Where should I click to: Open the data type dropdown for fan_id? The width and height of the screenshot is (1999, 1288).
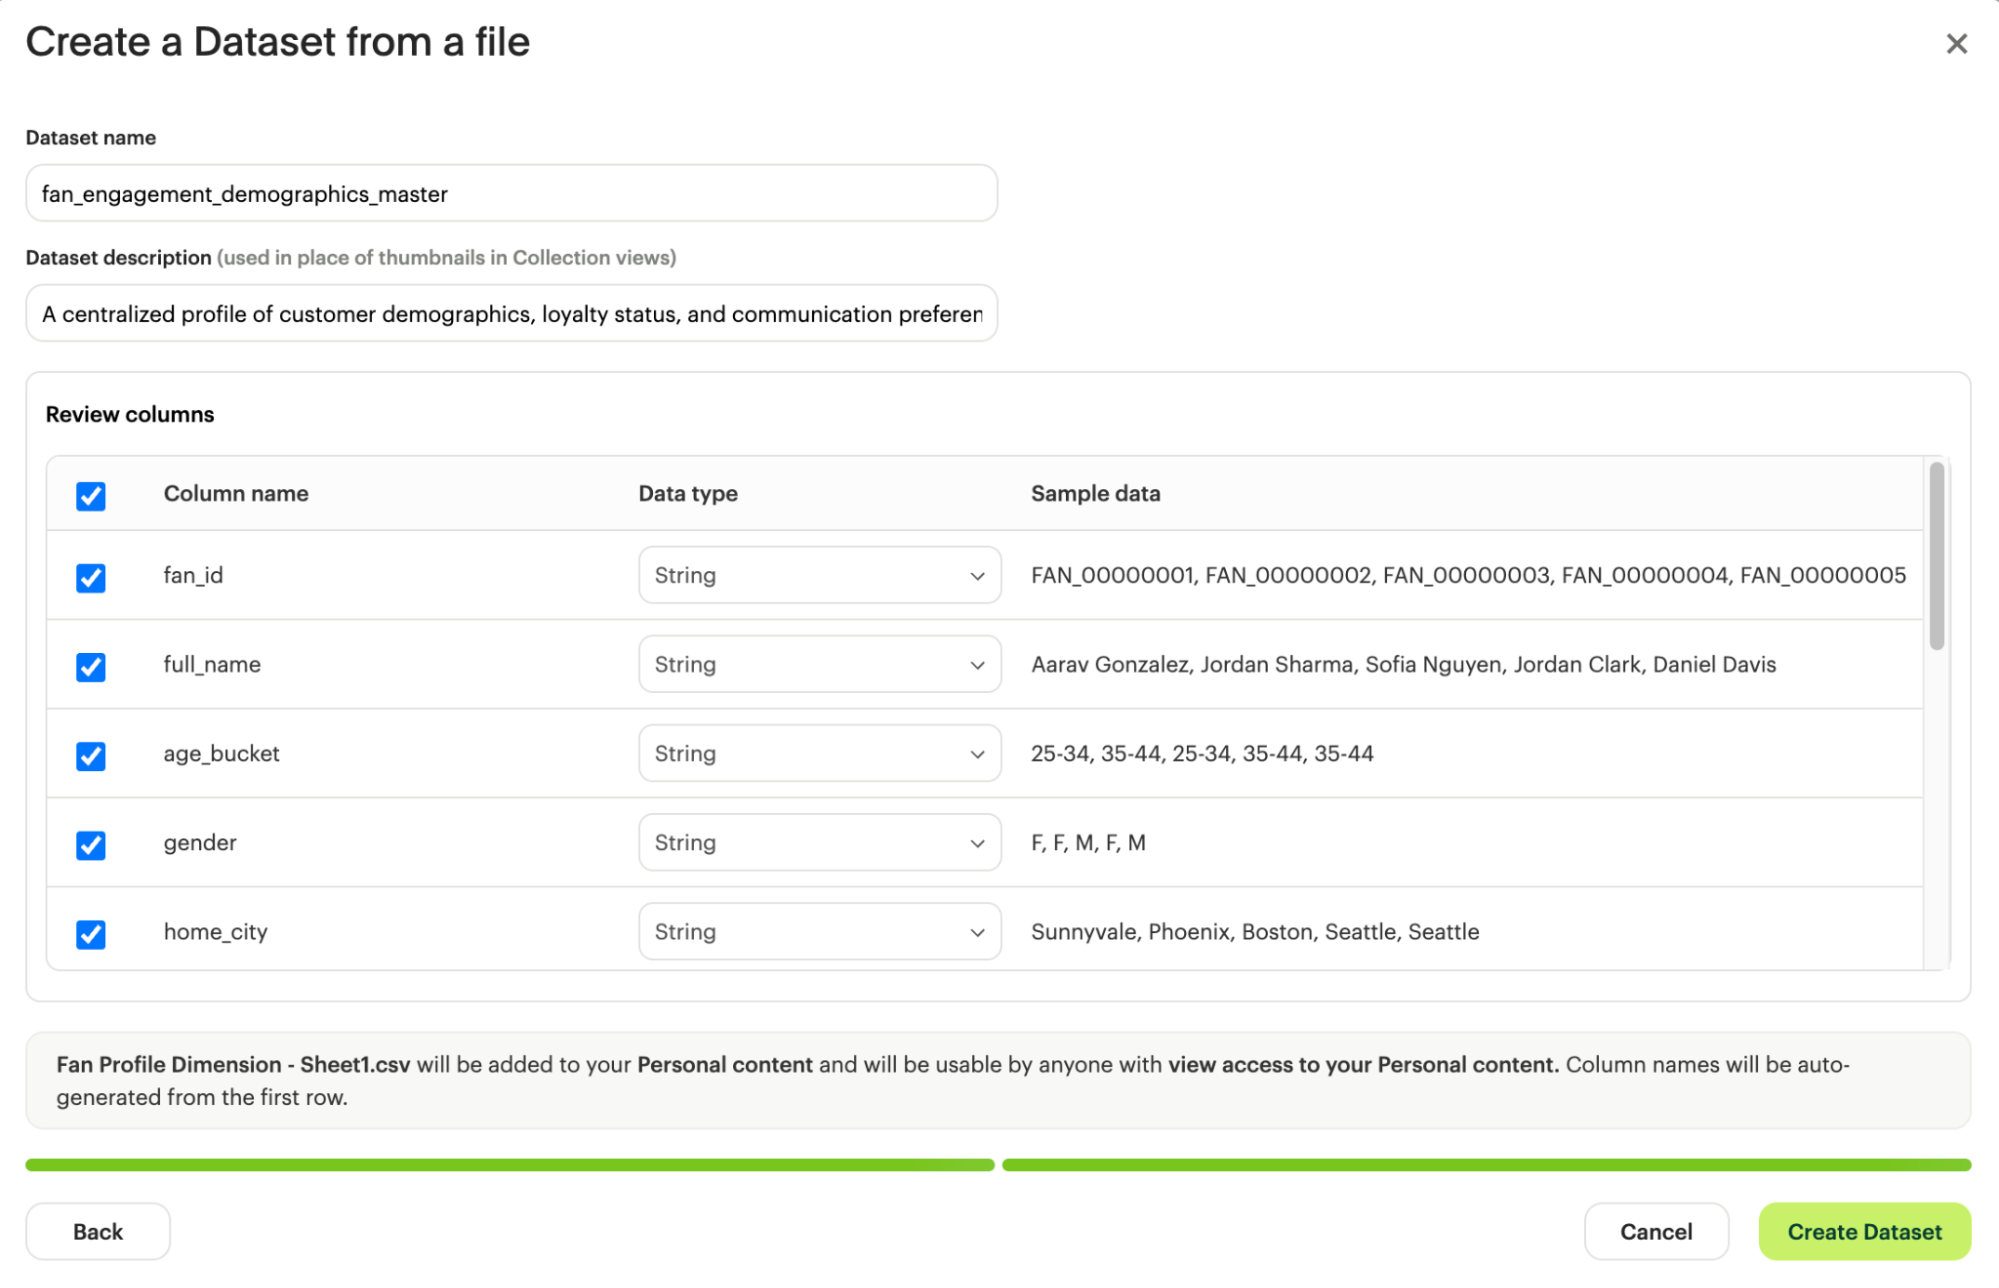coord(818,575)
